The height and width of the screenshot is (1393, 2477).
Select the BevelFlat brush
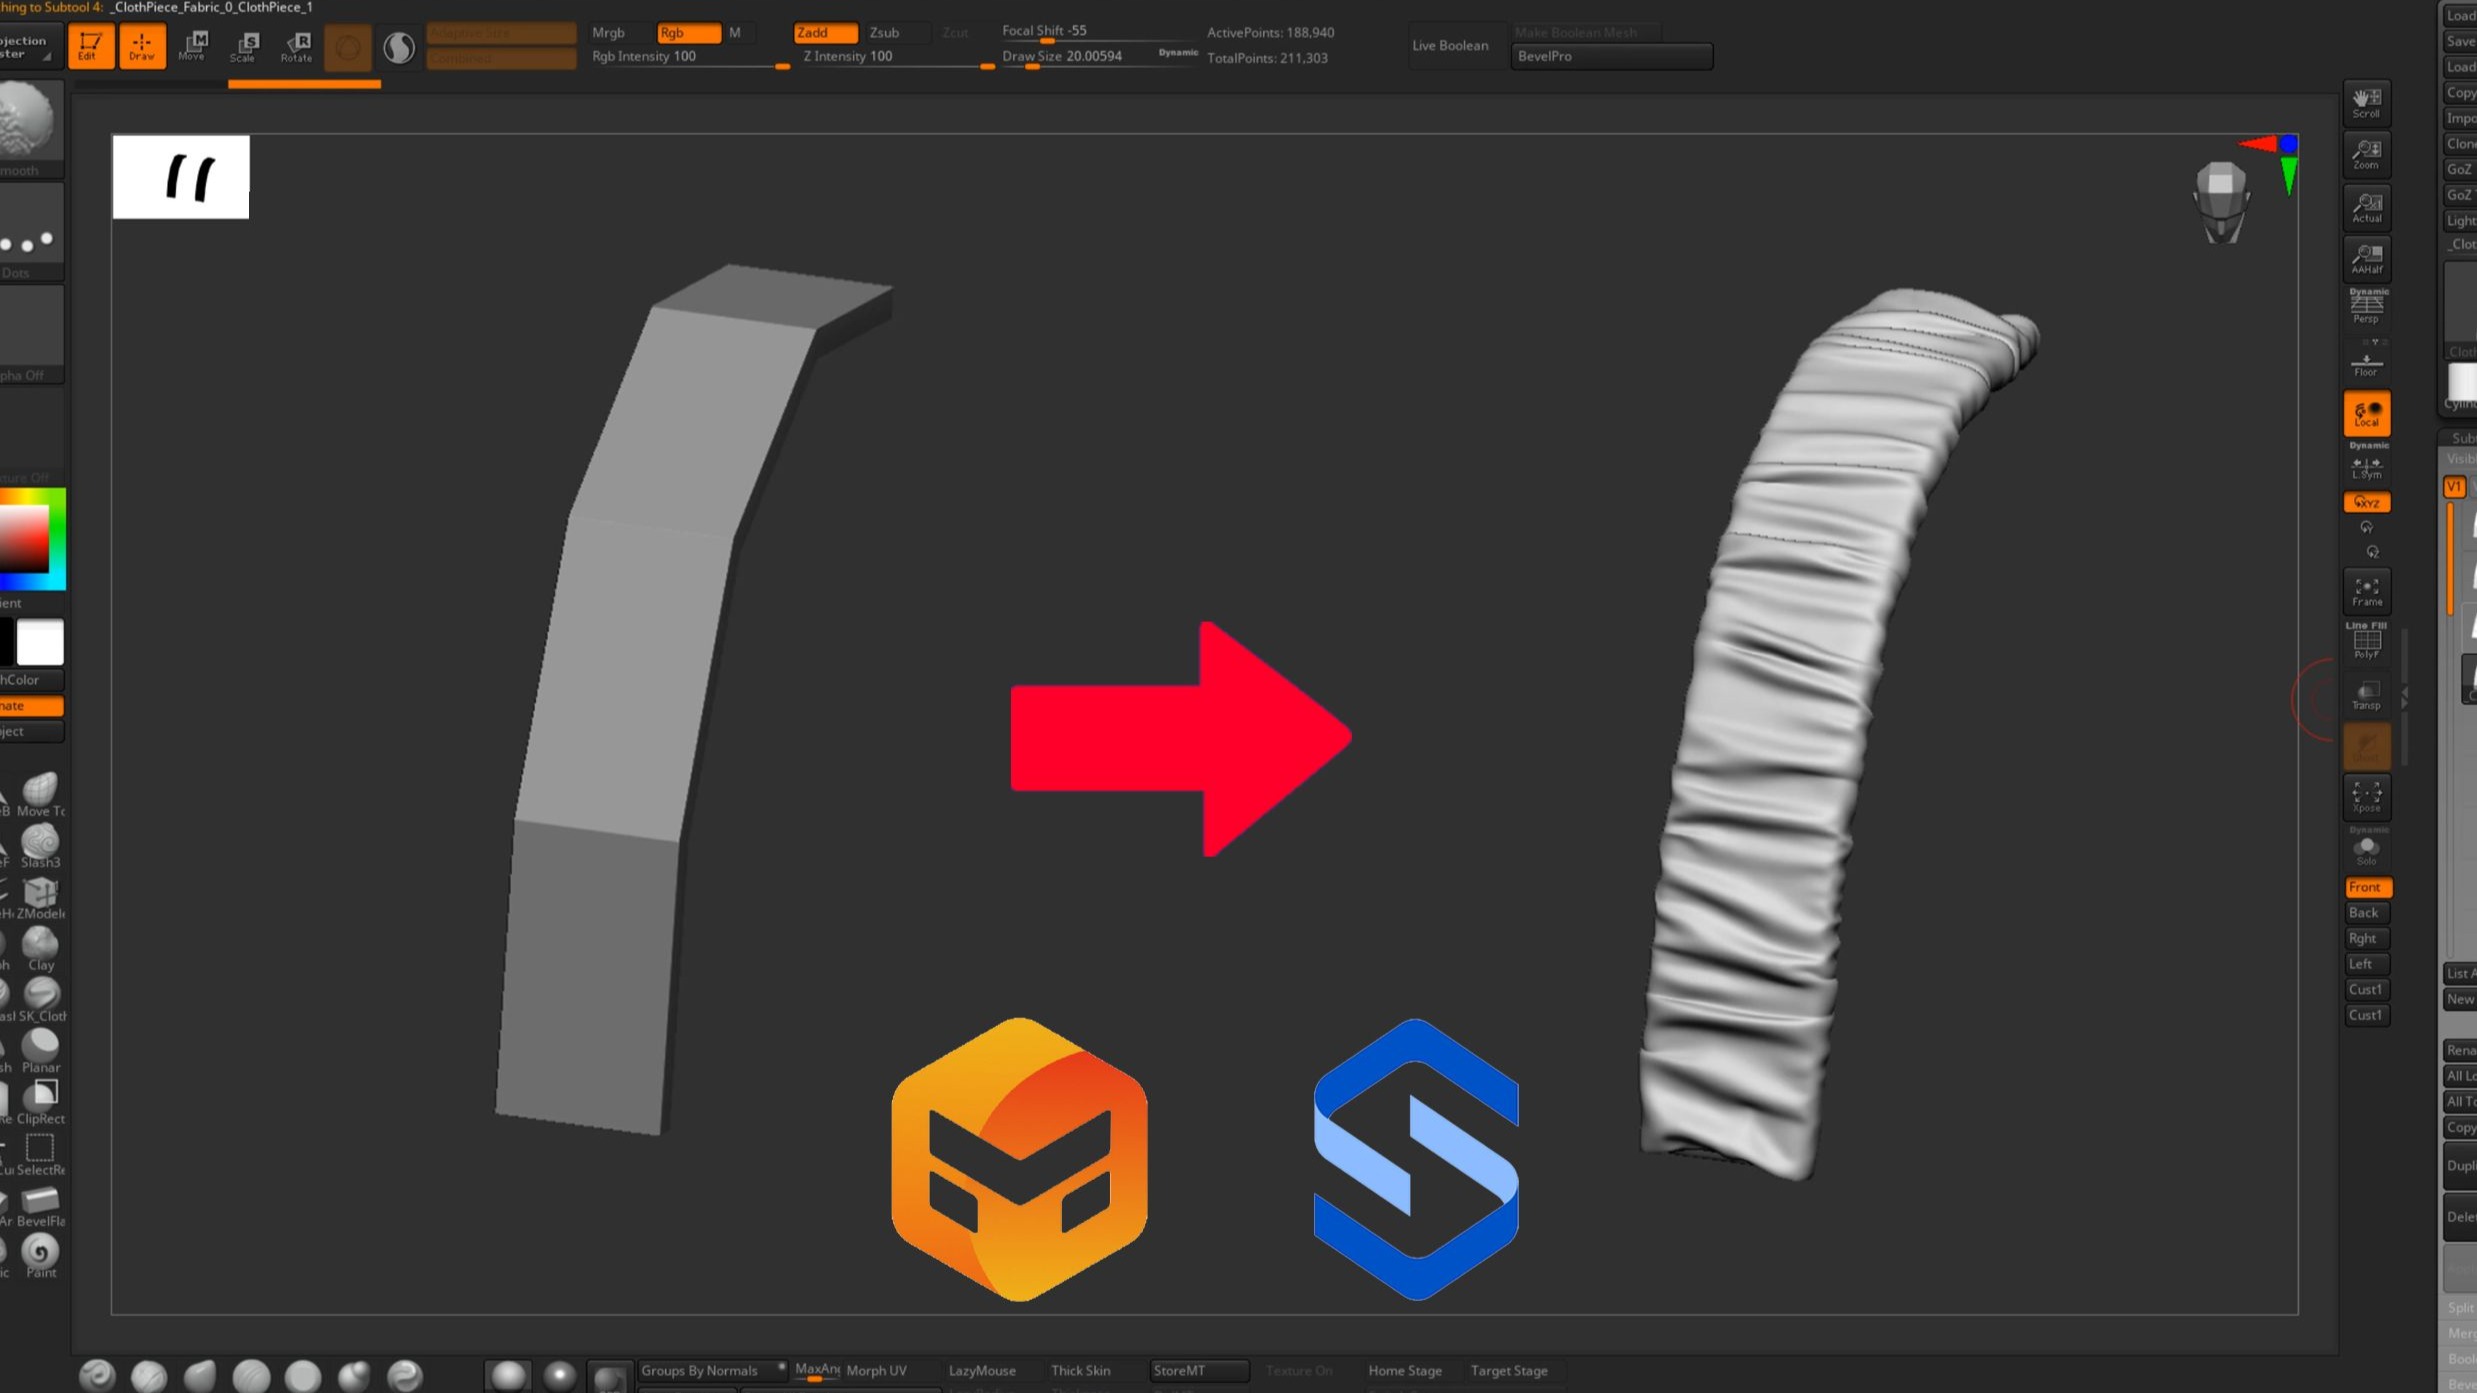click(x=40, y=1206)
